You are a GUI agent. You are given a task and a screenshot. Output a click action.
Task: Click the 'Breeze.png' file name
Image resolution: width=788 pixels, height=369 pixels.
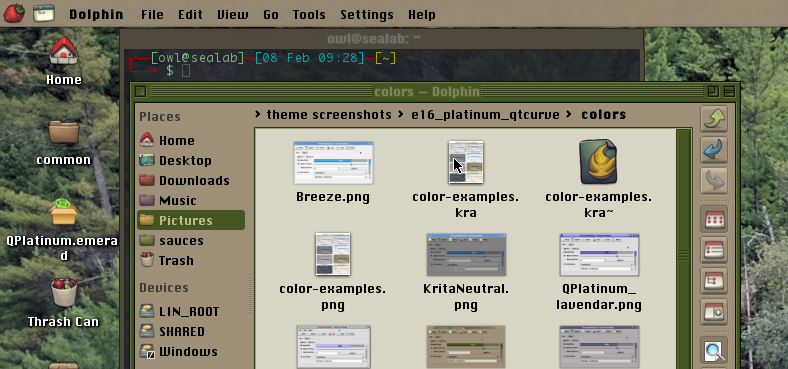point(333,197)
